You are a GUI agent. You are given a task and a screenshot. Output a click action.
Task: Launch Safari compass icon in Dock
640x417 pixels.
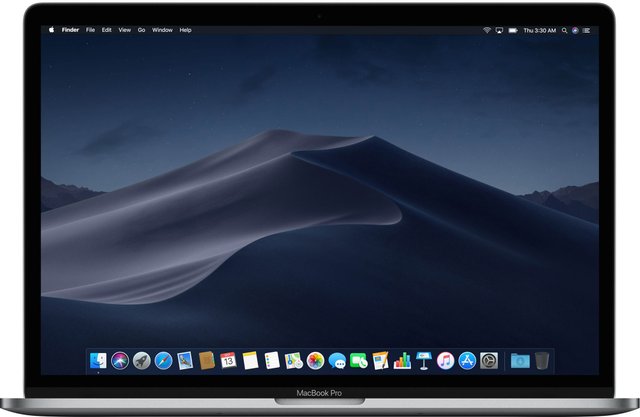click(x=163, y=360)
